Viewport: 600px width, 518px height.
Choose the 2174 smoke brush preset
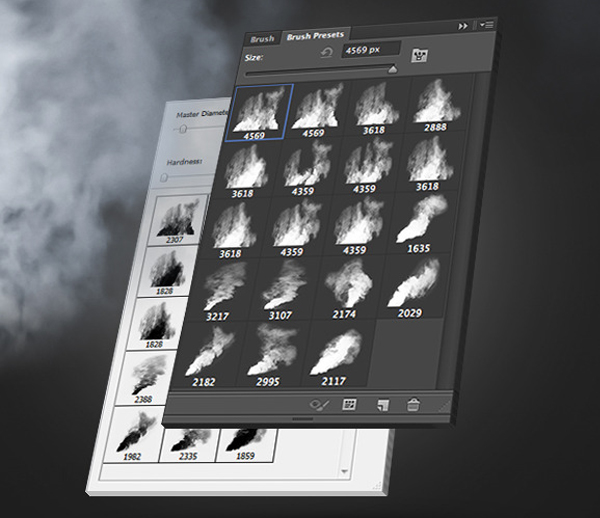(347, 289)
